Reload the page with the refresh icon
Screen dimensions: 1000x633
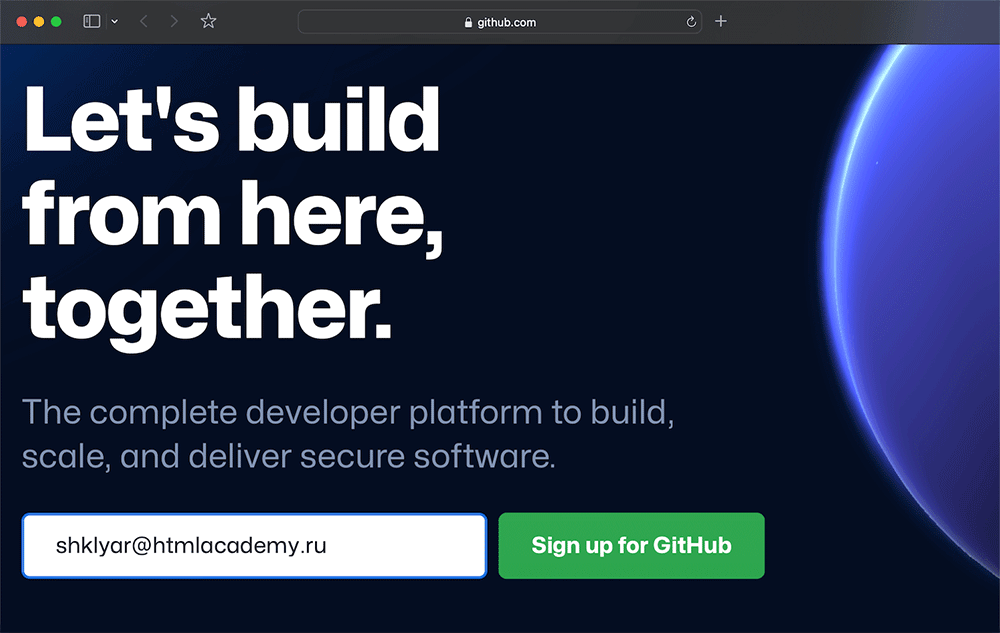tap(691, 22)
